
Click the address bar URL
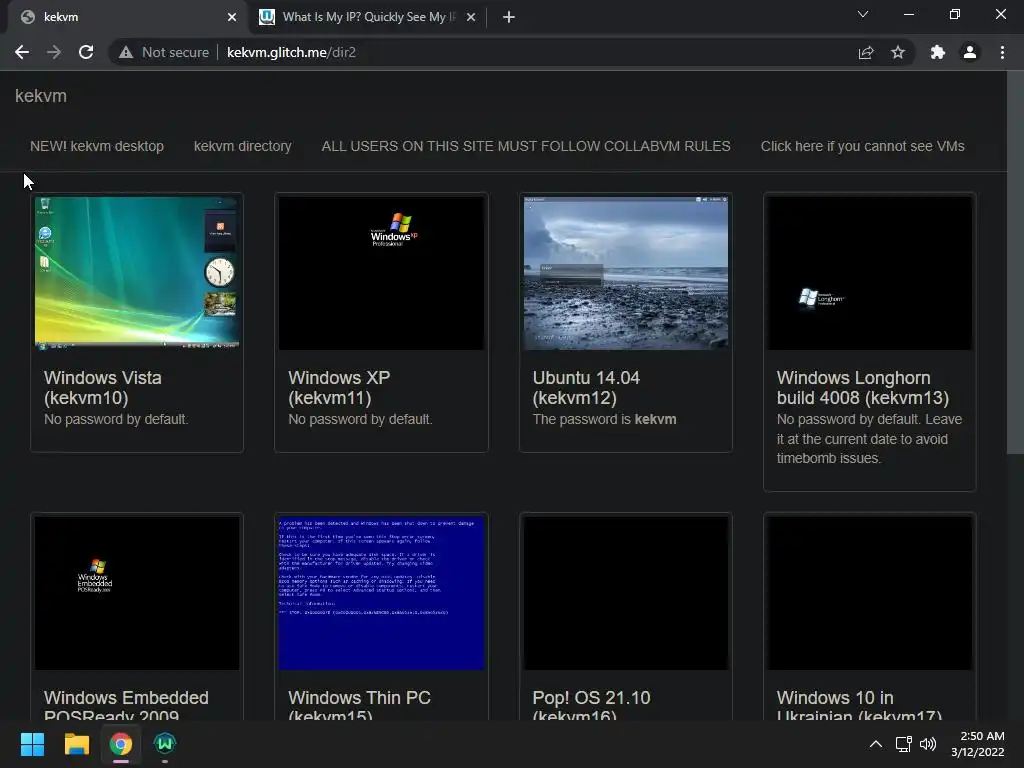click(x=291, y=52)
